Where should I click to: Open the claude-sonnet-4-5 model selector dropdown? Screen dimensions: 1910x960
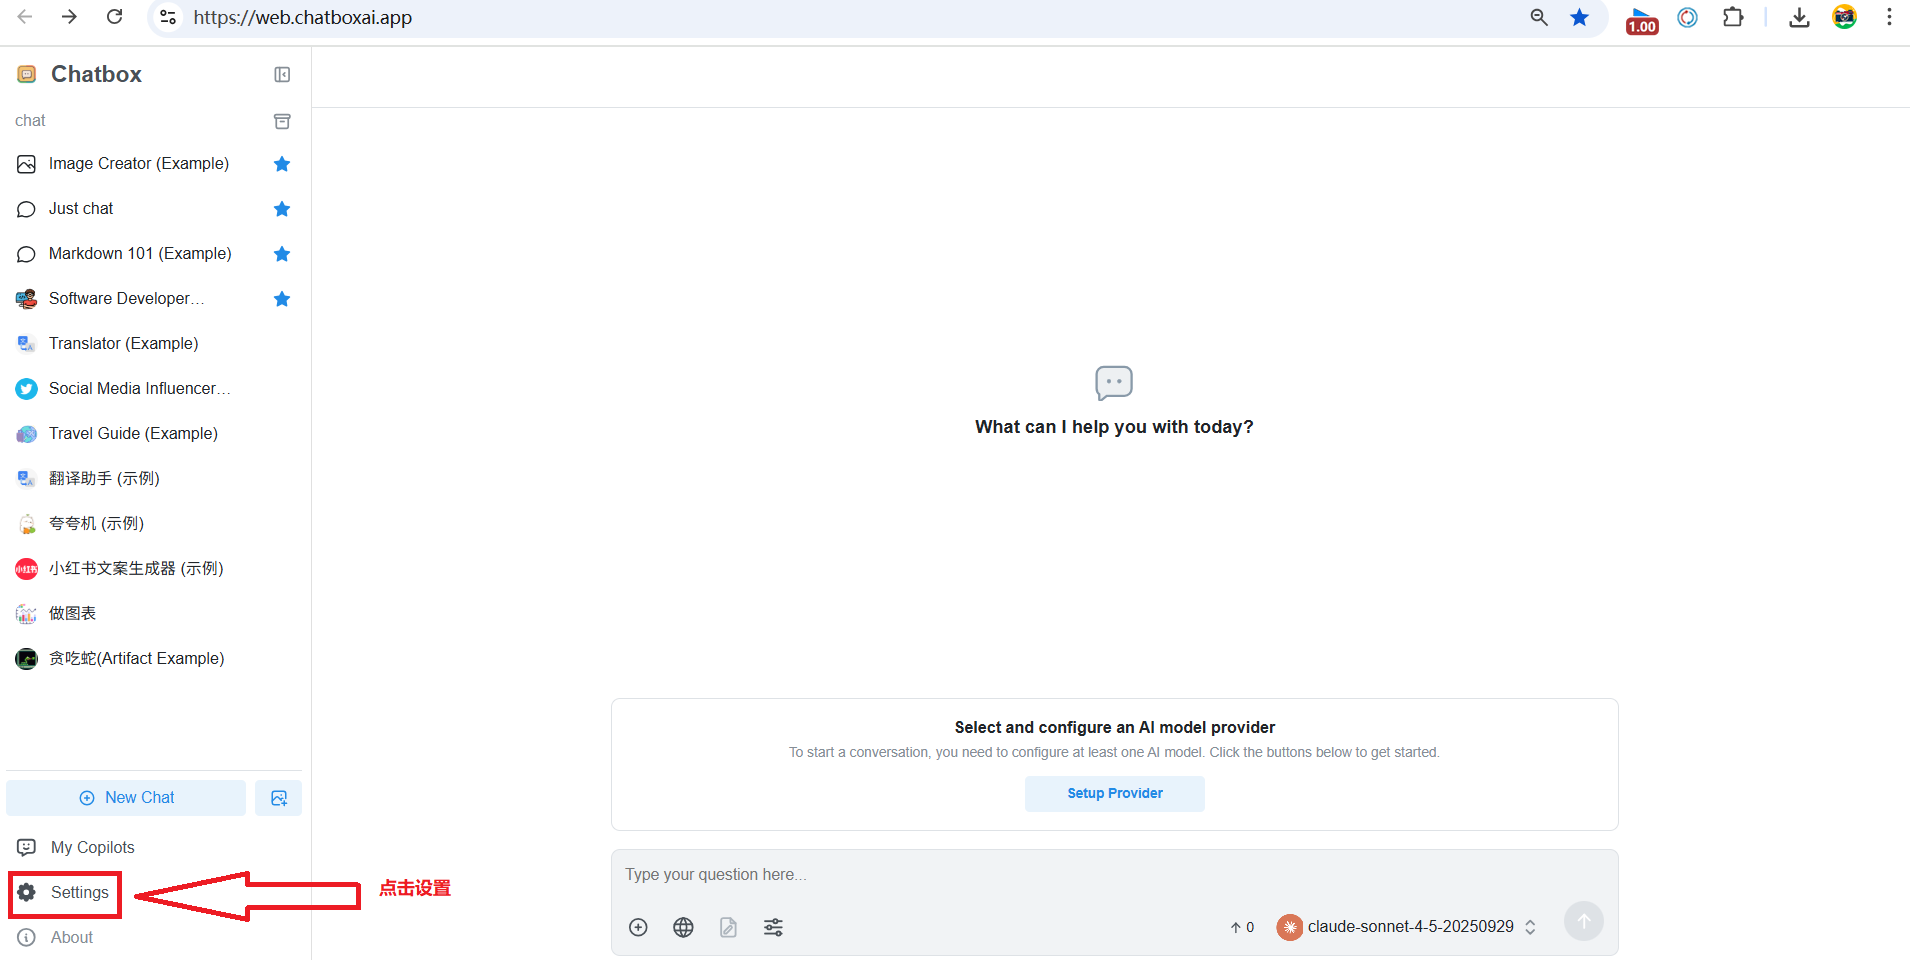(x=1409, y=927)
